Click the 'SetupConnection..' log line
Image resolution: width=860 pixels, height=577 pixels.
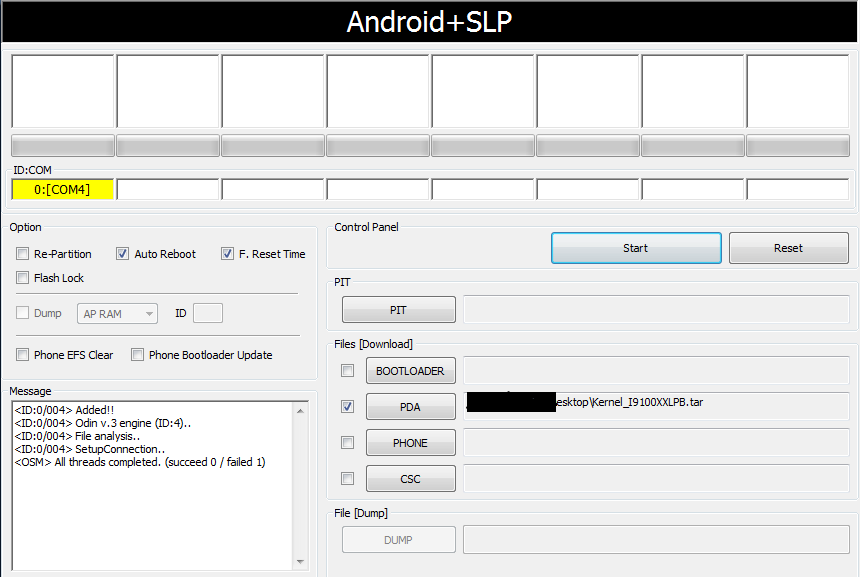[90, 449]
